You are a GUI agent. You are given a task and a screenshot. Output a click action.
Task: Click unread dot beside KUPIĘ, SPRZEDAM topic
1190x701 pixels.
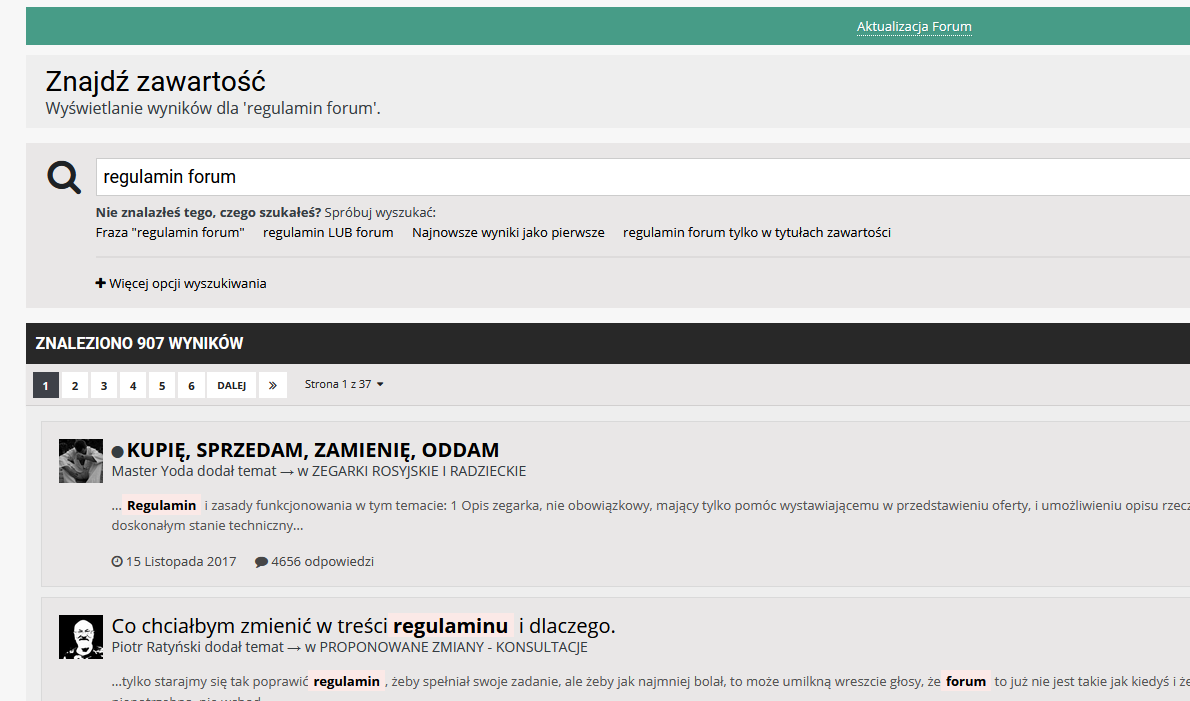tap(118, 452)
